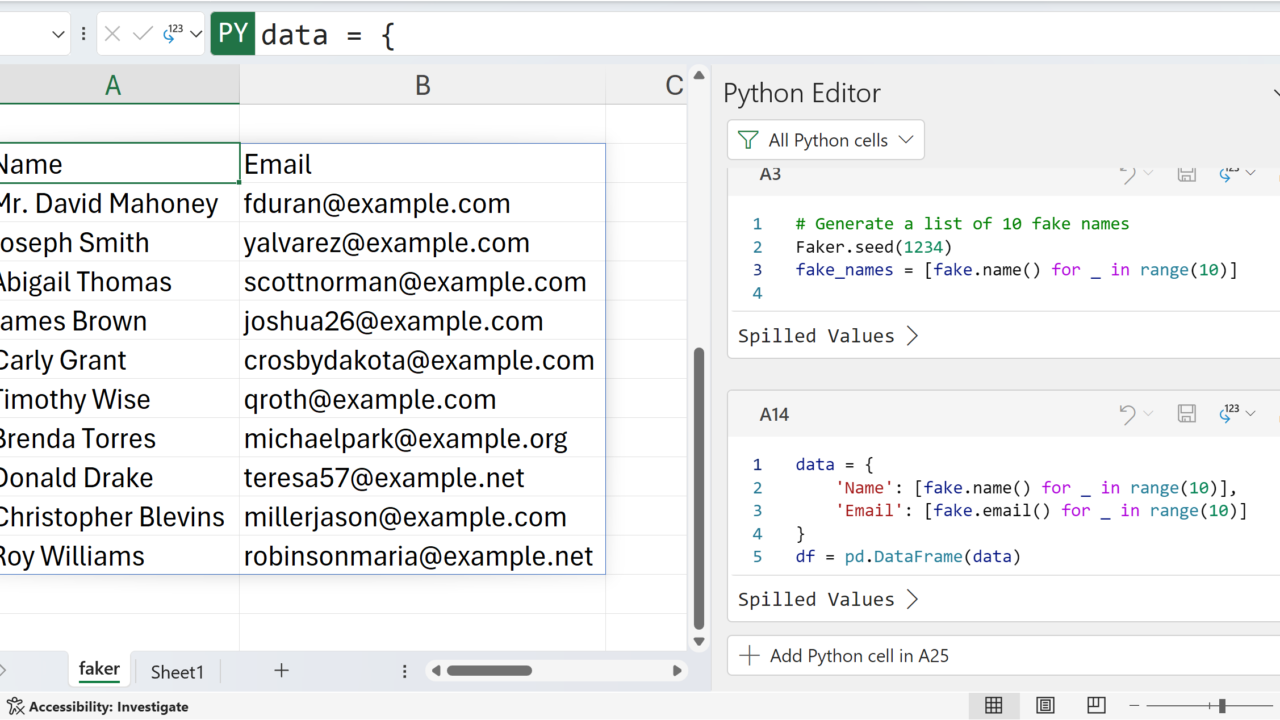The height and width of the screenshot is (720, 1280).
Task: Open Python output type dropdown for A14
Action: [1238, 414]
